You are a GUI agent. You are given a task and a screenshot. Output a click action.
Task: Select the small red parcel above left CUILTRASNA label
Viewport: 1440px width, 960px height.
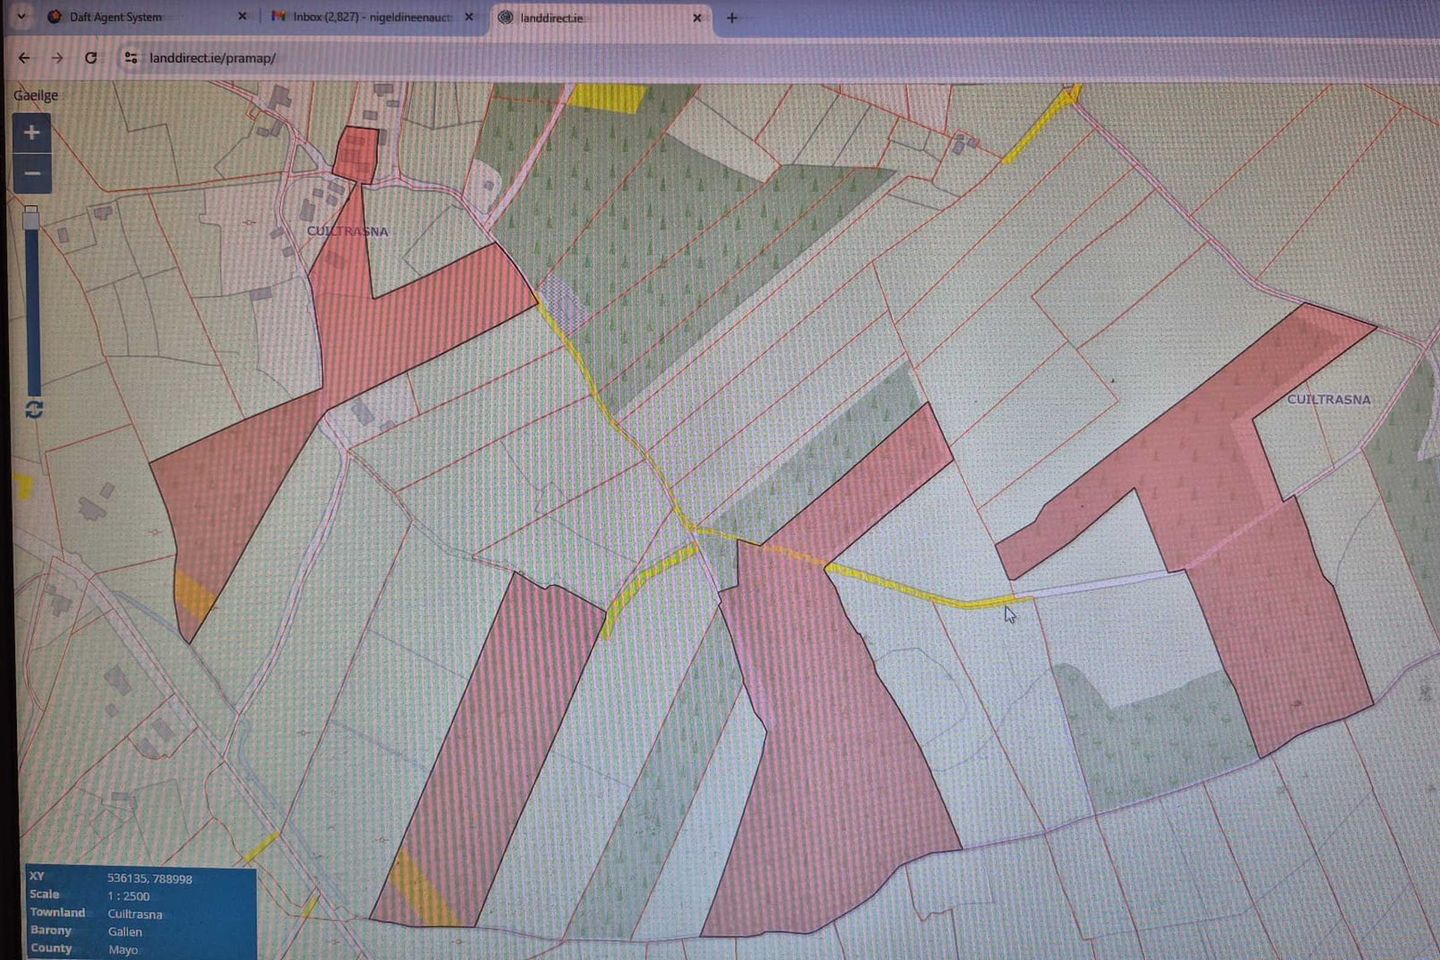click(355, 154)
